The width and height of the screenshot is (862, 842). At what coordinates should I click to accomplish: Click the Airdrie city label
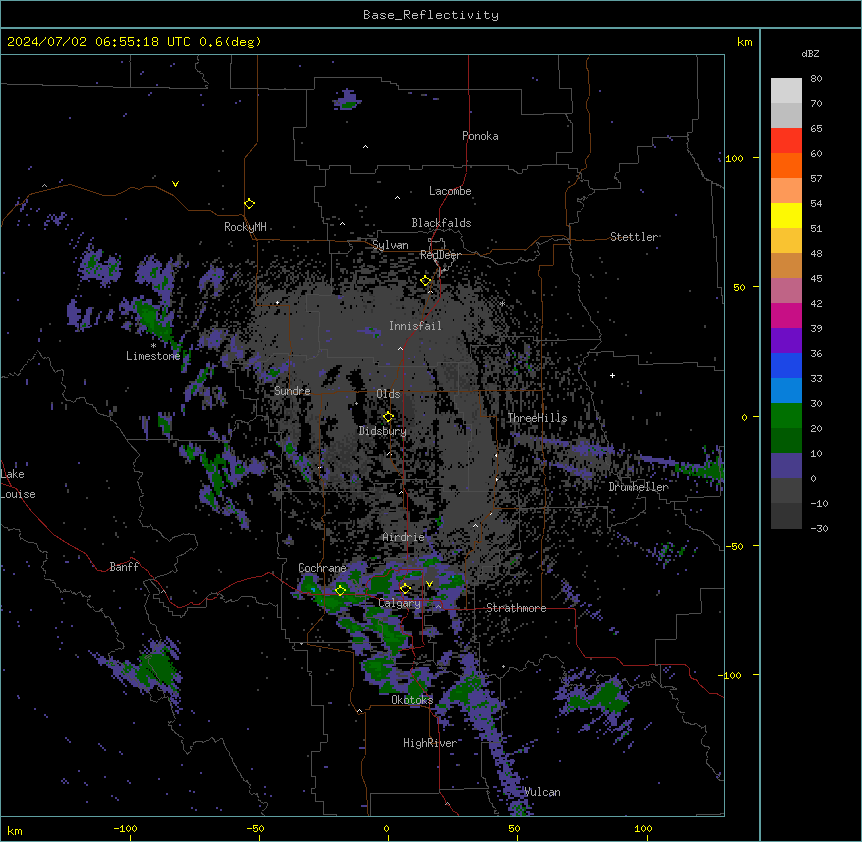click(403, 537)
